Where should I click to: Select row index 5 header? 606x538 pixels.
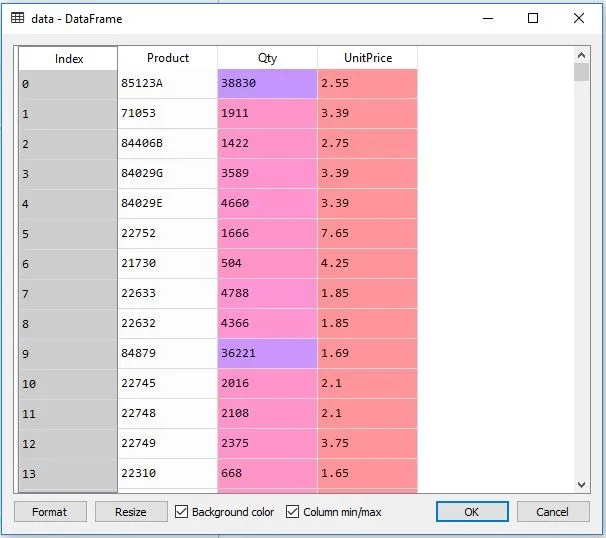(68, 234)
